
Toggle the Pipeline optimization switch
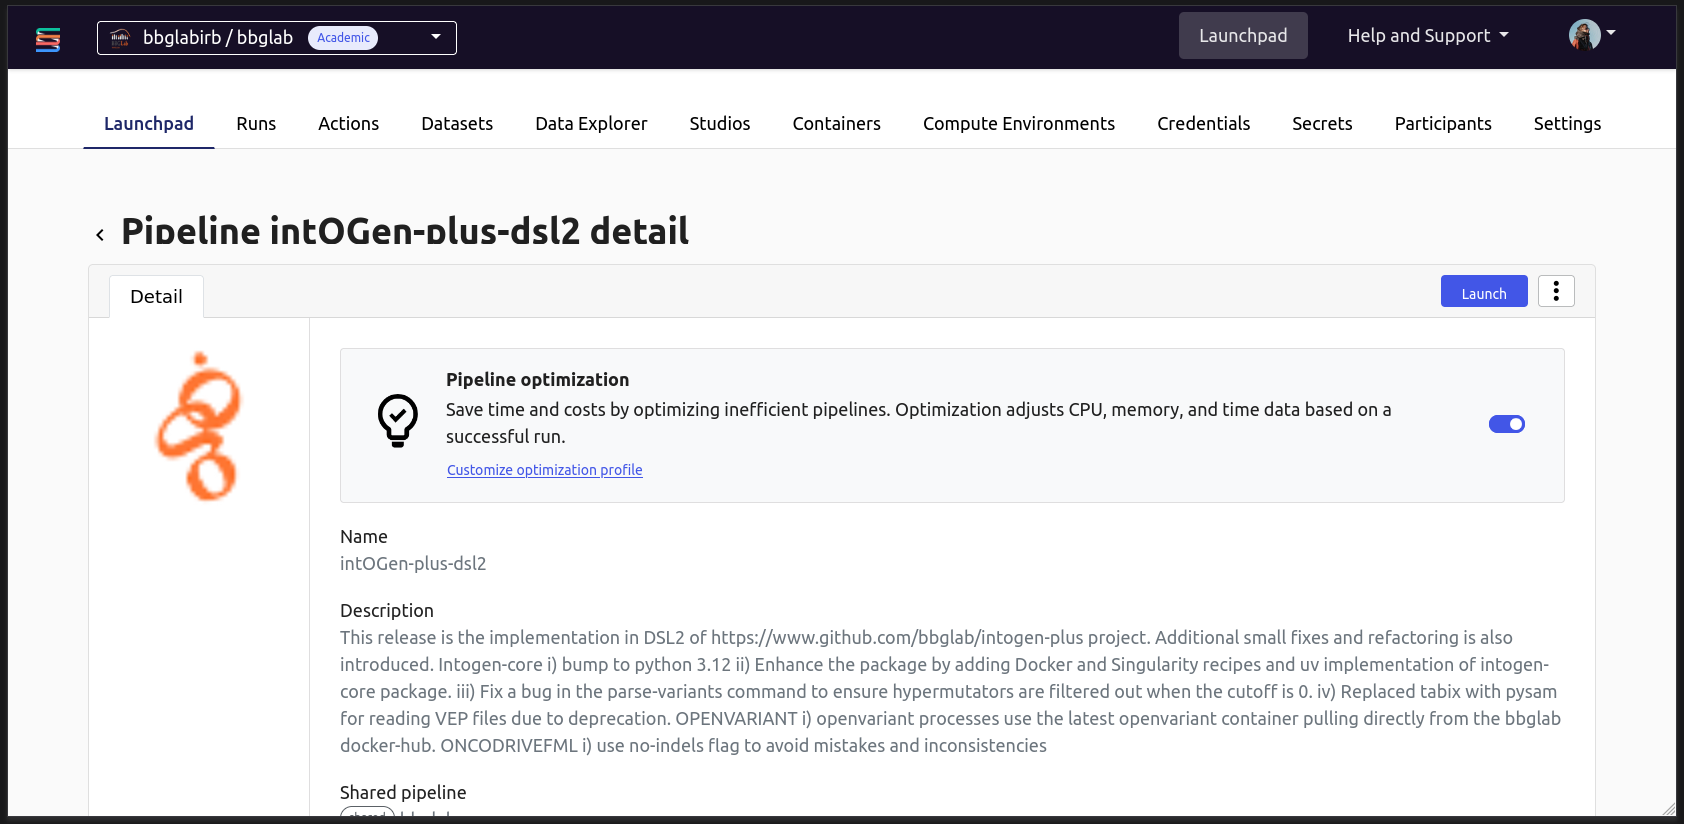point(1507,424)
